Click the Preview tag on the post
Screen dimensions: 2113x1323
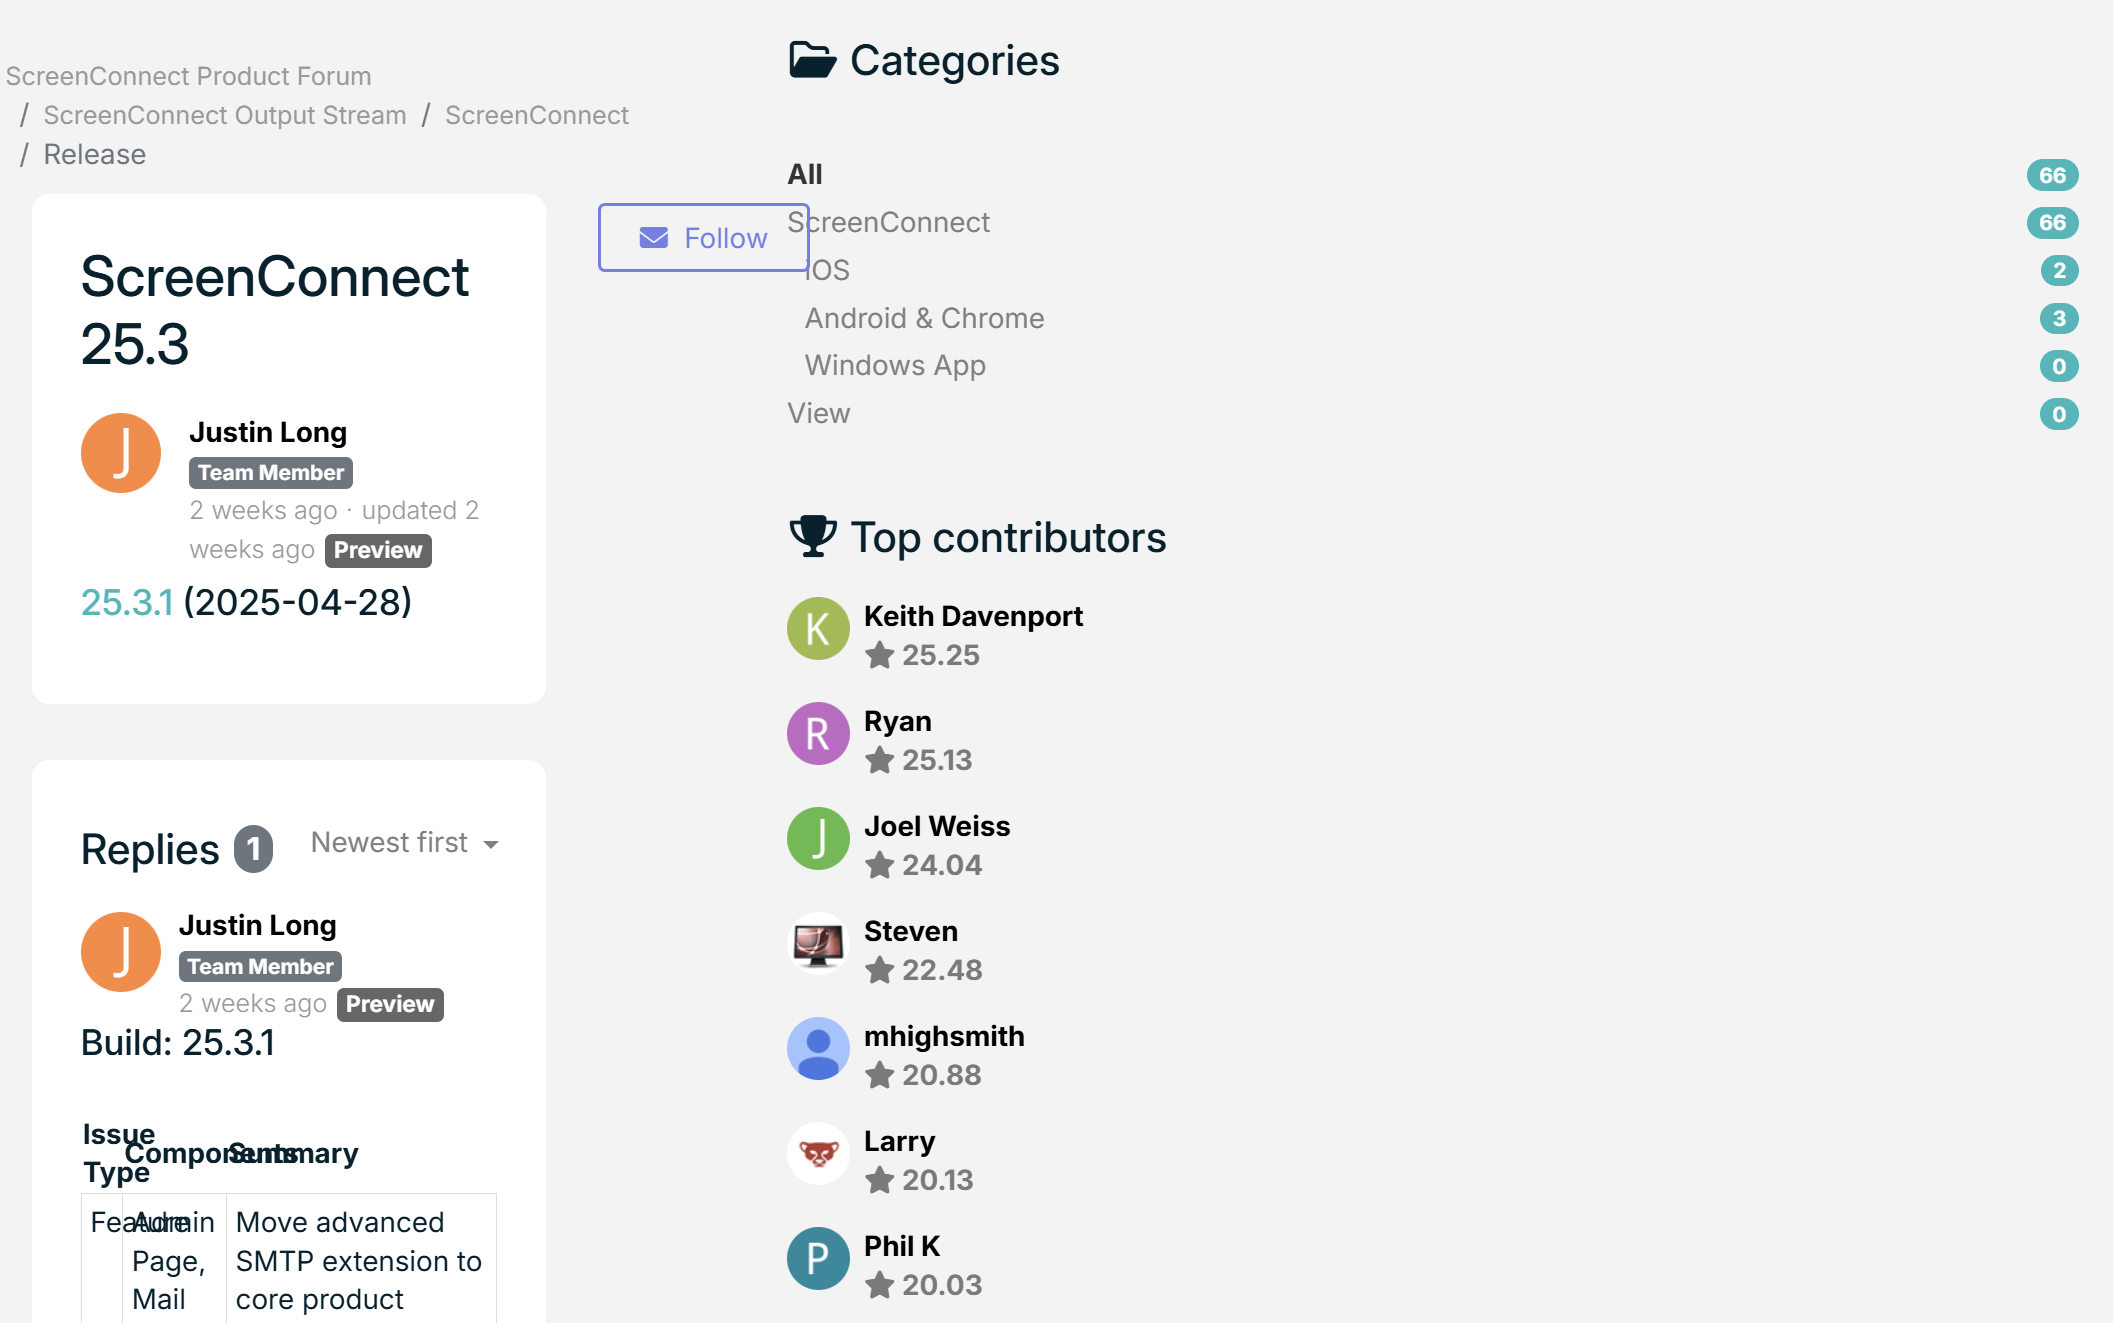point(378,550)
